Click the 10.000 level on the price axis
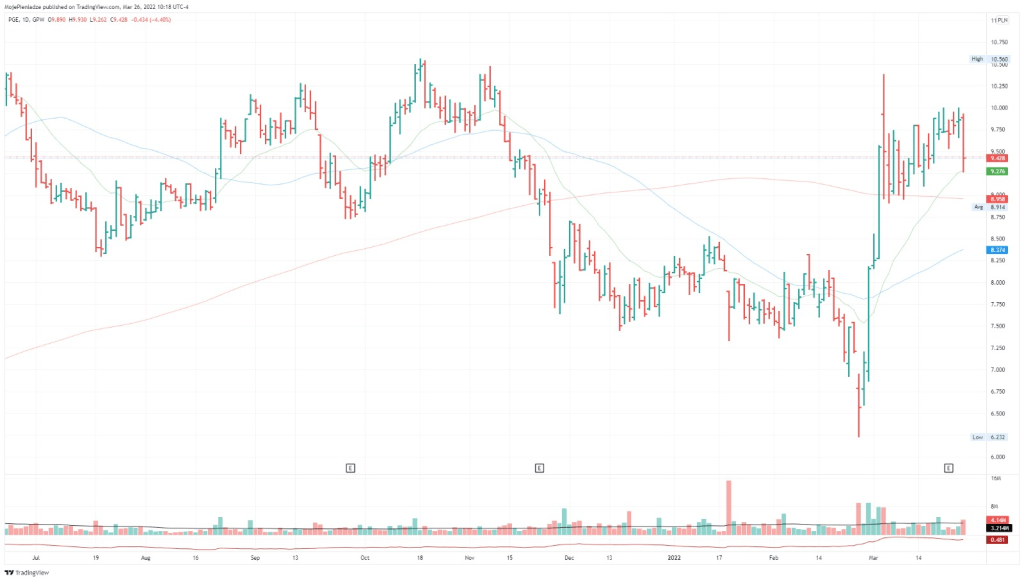This screenshot has height=581, width=1024. point(998,108)
